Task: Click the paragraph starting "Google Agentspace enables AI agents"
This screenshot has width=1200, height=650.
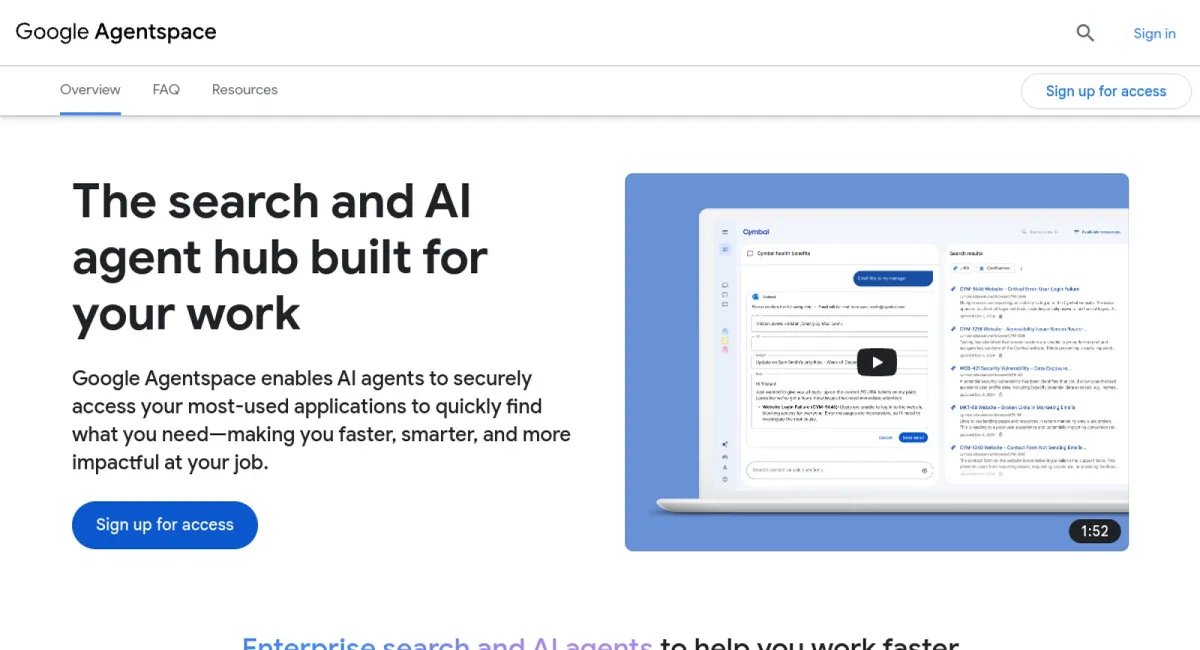Action: pos(321,421)
